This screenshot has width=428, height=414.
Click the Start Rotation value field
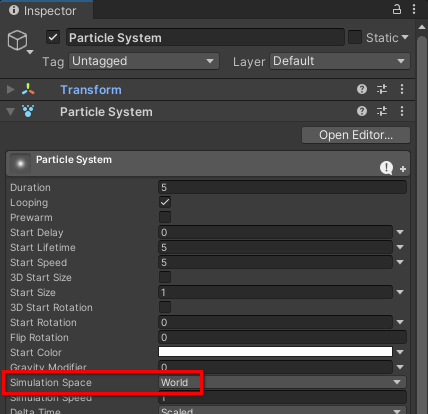(x=275, y=322)
